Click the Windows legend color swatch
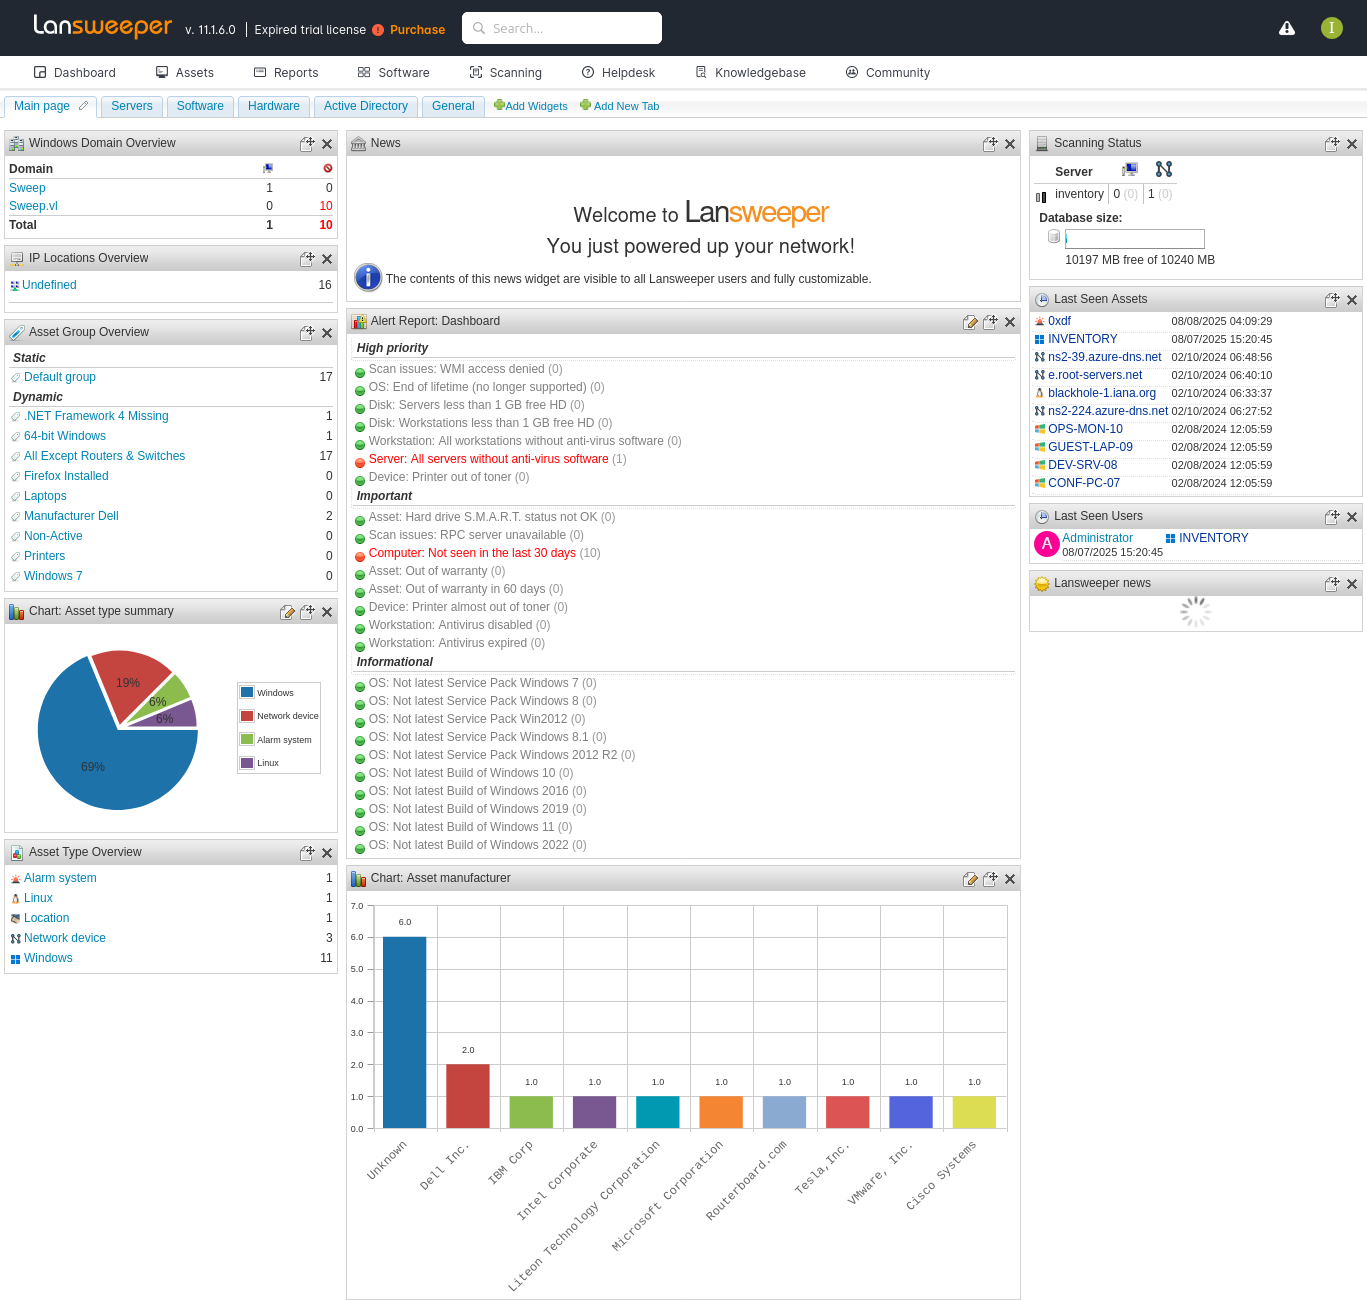Image resolution: width=1367 pixels, height=1300 pixels. coord(247,692)
